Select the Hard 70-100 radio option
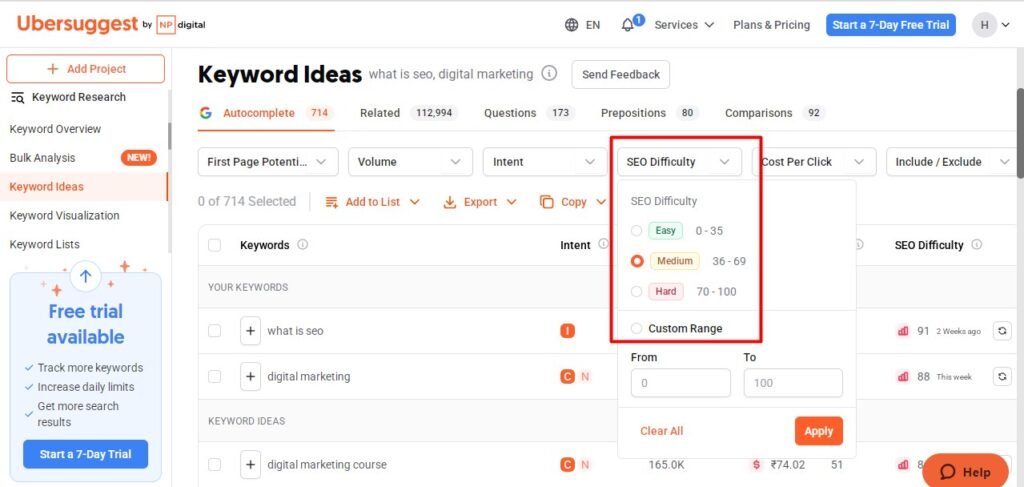 637,291
